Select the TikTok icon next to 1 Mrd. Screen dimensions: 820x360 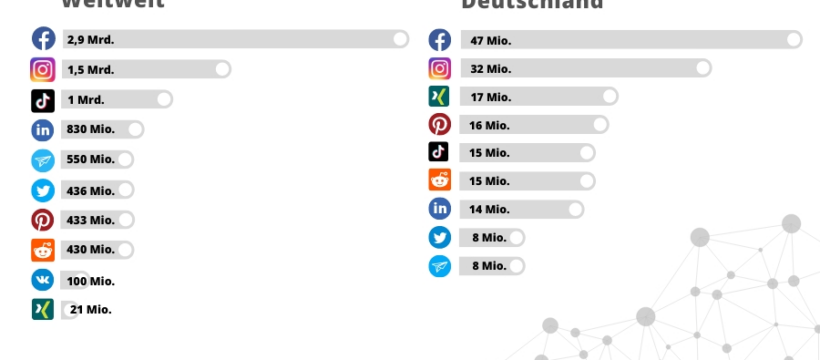[x=43, y=100]
